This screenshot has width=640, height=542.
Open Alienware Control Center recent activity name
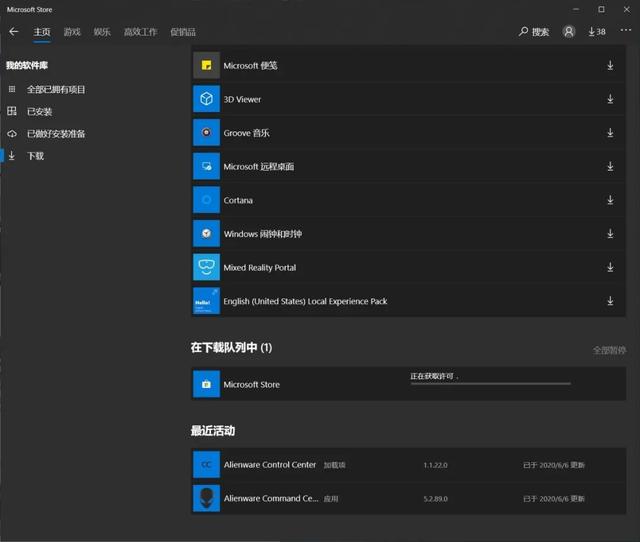coord(270,465)
